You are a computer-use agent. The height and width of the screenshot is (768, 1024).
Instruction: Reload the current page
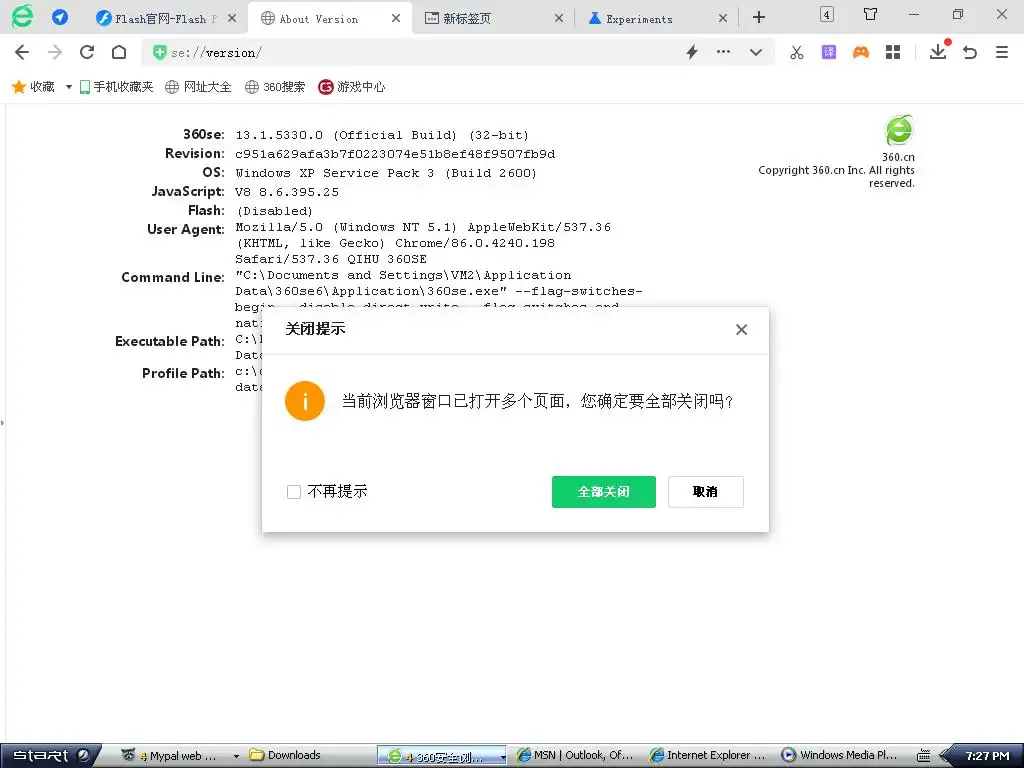pos(87,52)
